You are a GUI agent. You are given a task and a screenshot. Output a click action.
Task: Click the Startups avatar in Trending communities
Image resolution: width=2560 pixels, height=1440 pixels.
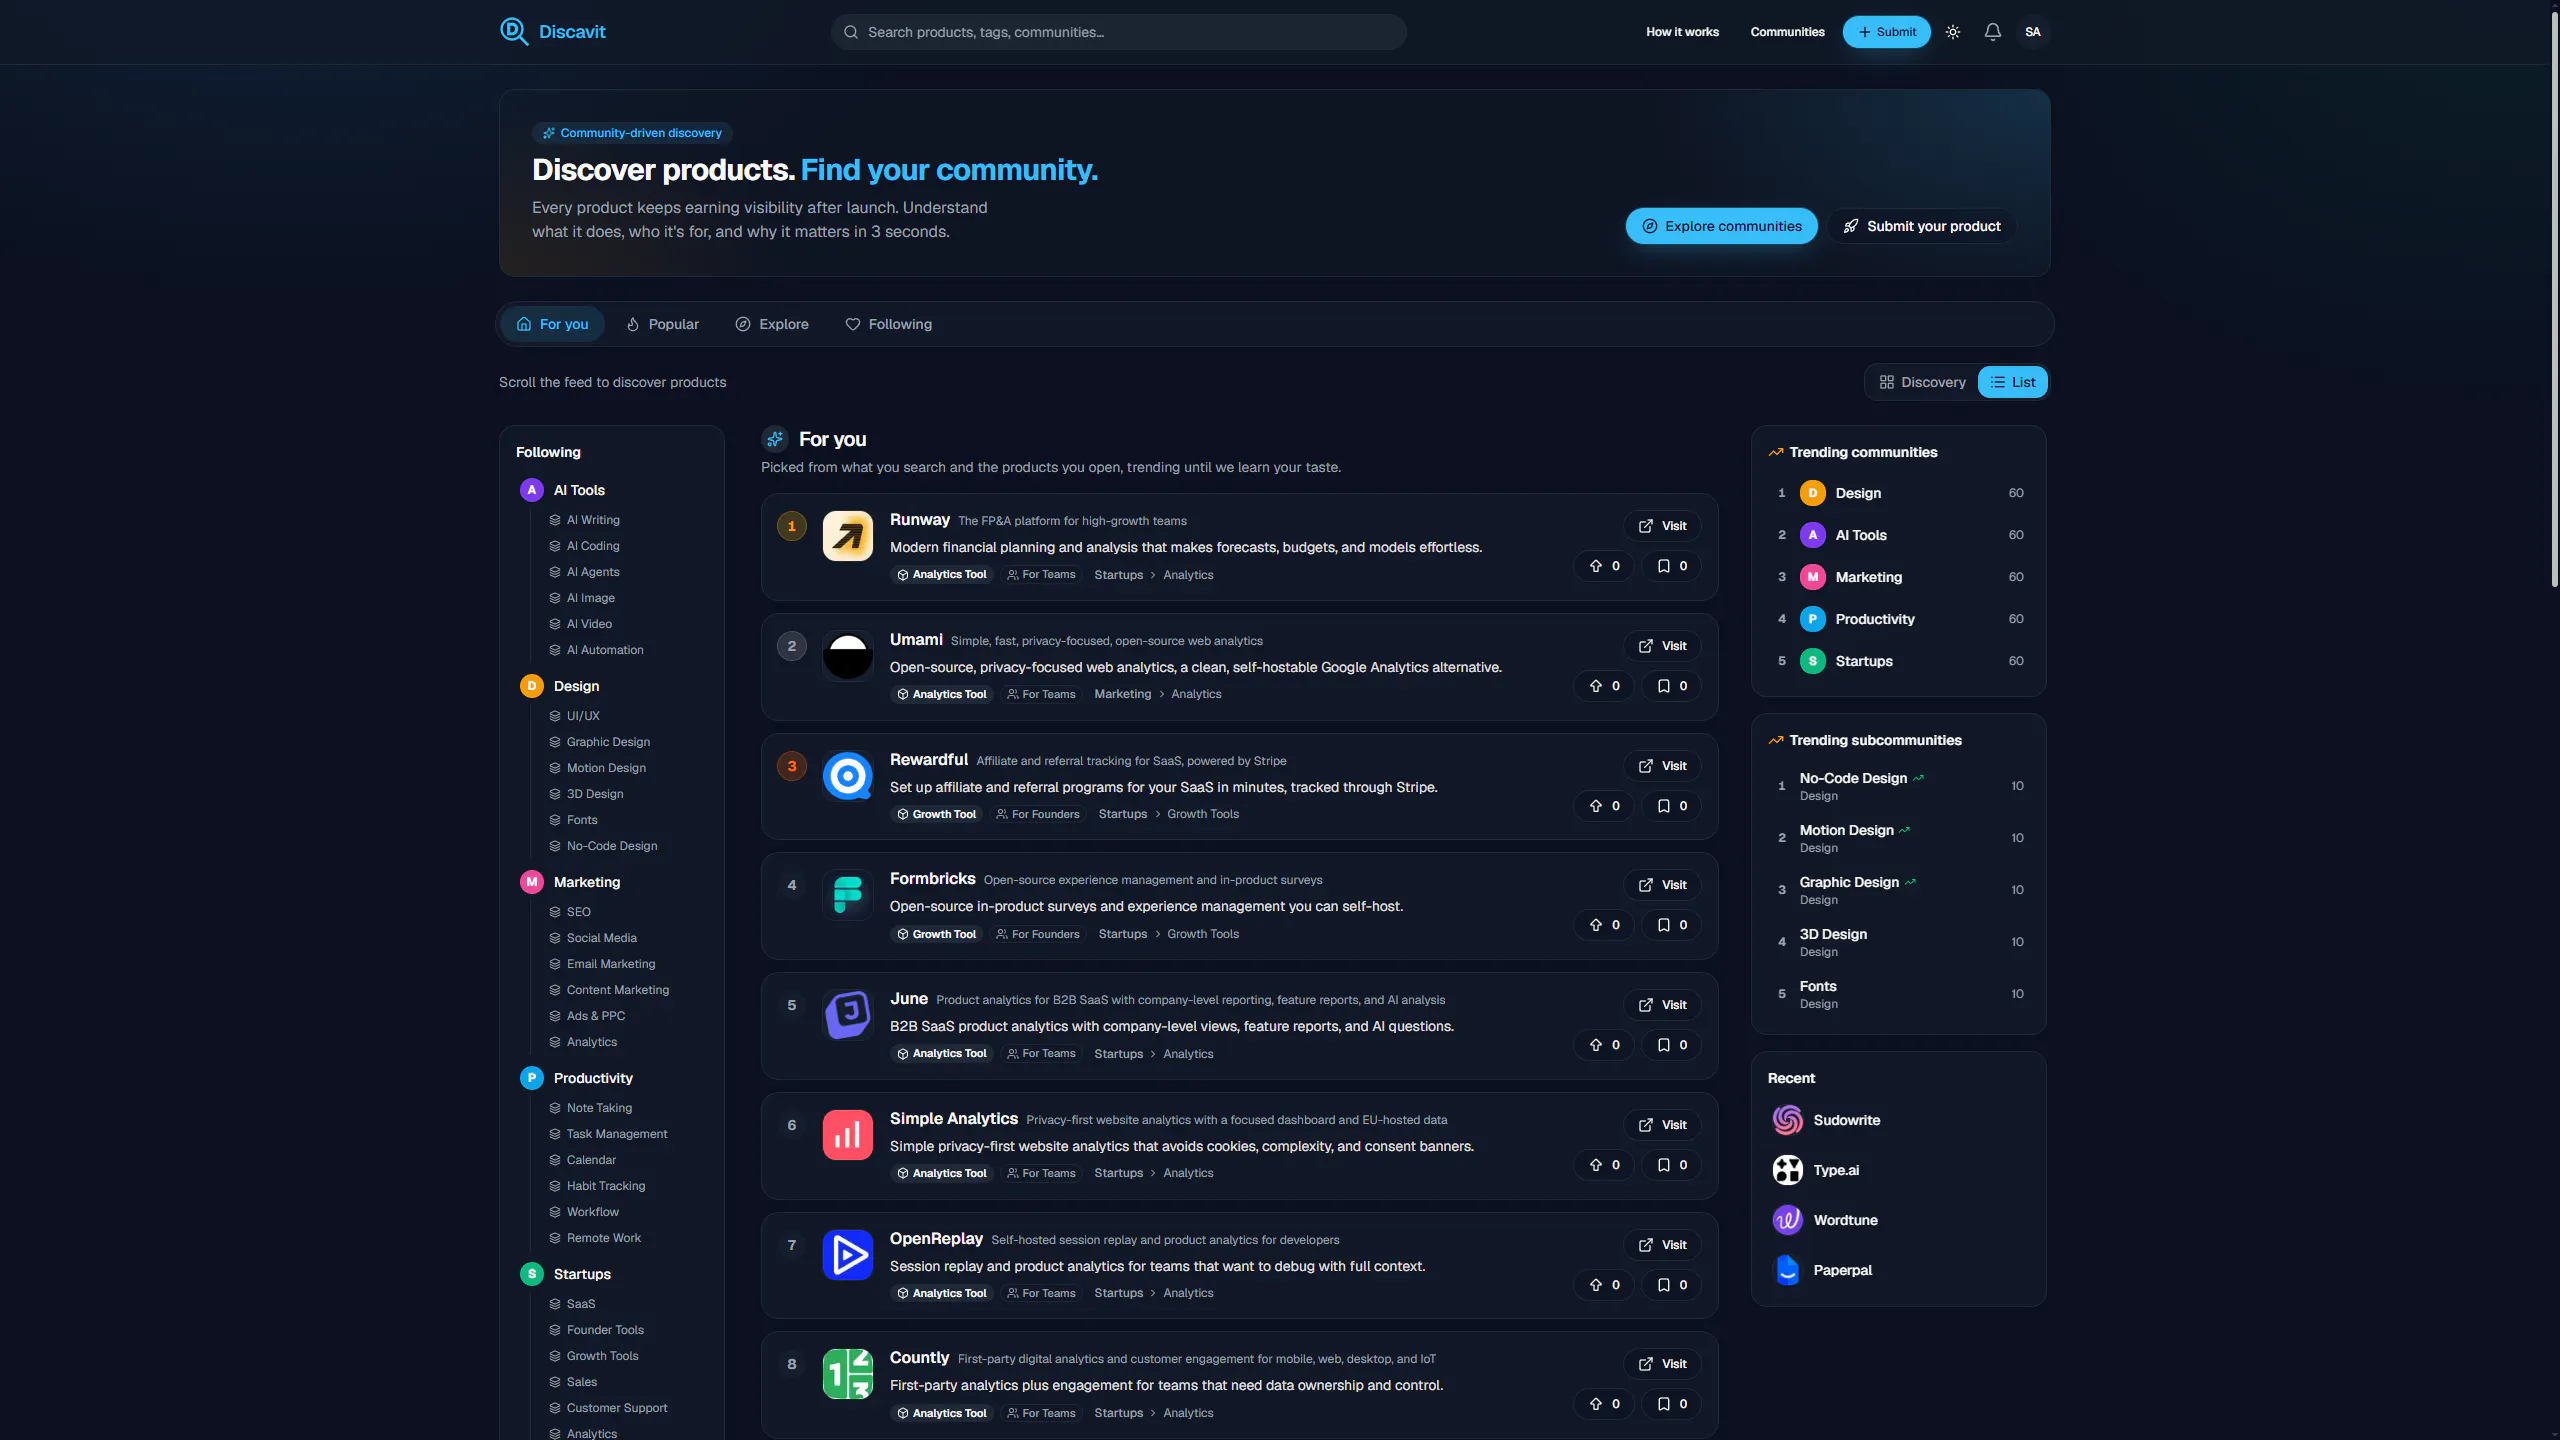(x=1813, y=661)
